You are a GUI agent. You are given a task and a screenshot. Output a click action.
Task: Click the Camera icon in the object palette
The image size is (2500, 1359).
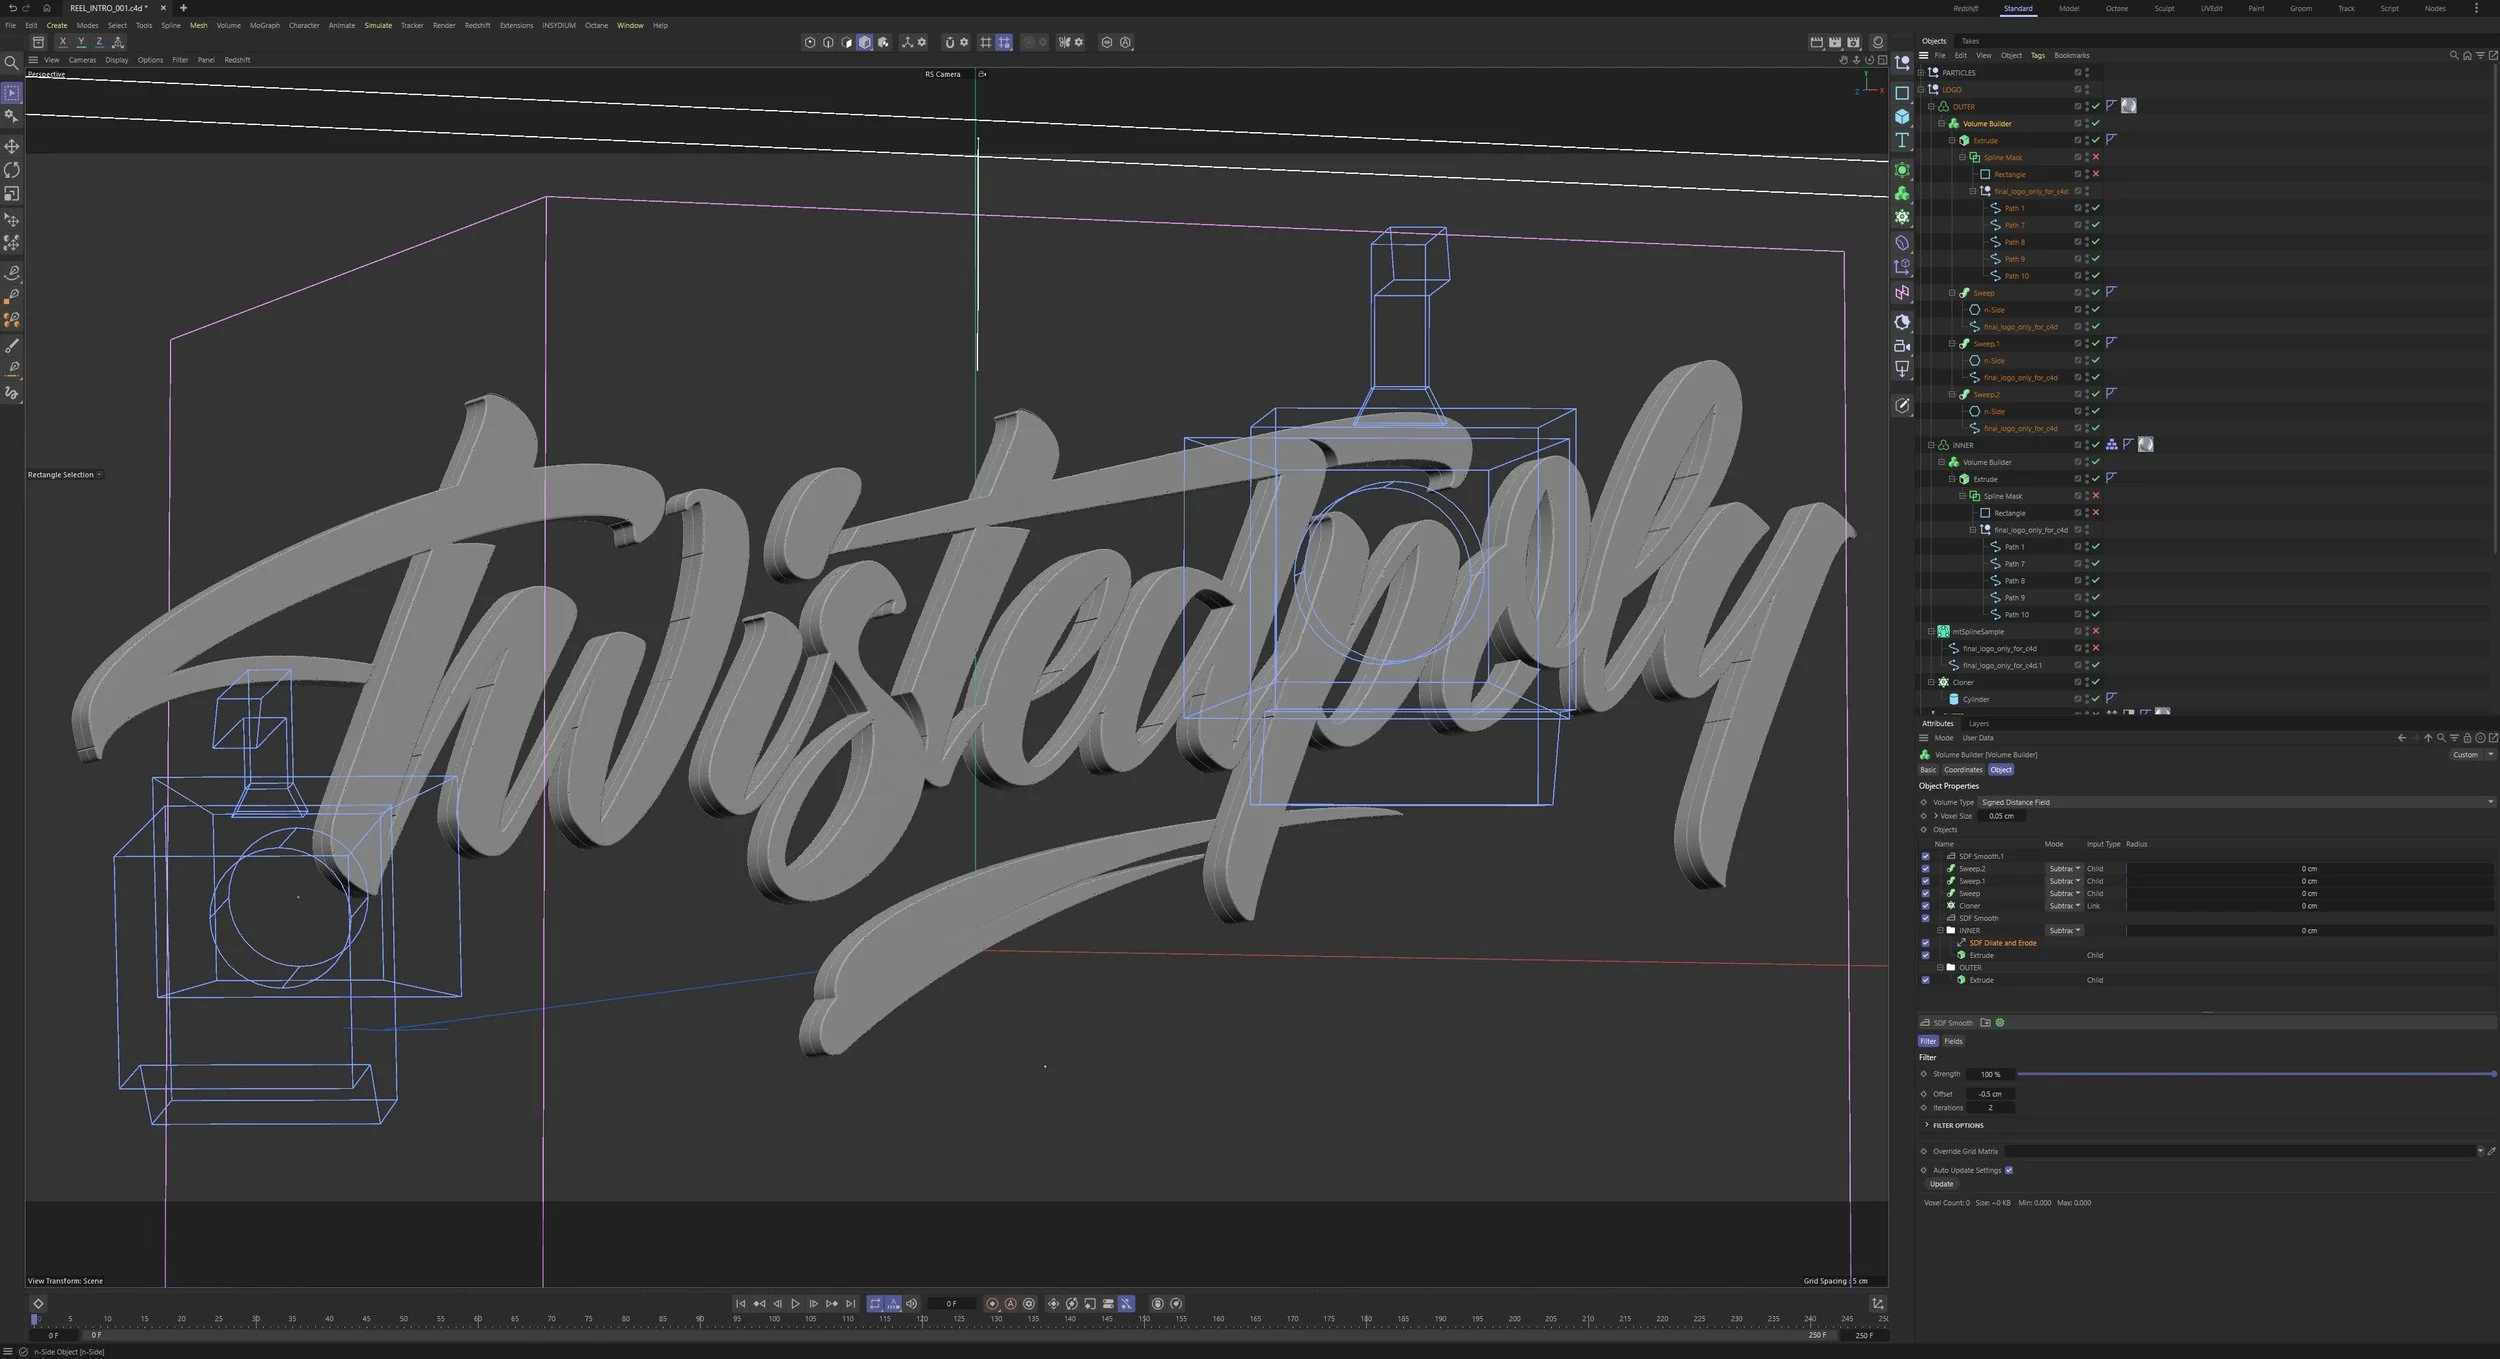tap(1902, 346)
